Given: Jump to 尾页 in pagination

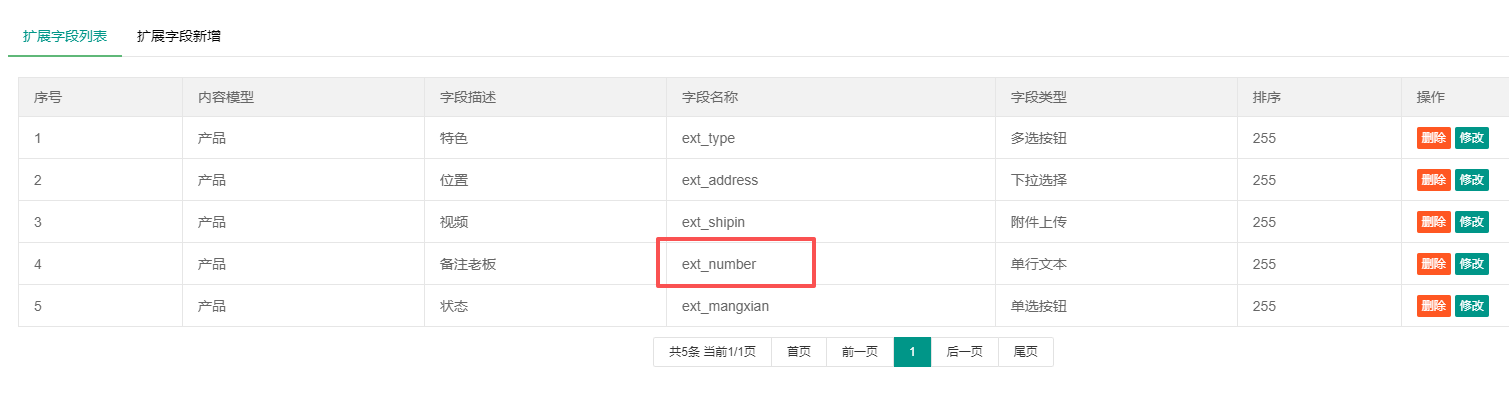Looking at the screenshot, I should coord(1025,352).
